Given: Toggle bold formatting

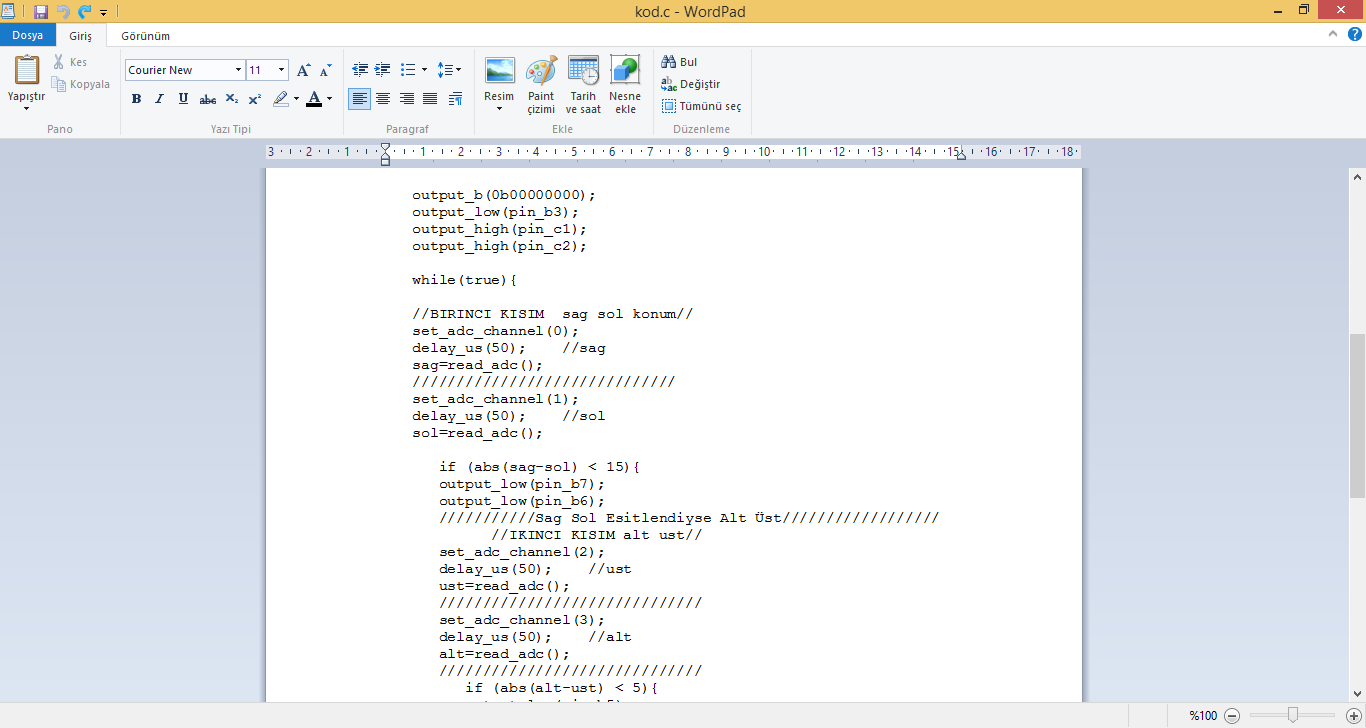Looking at the screenshot, I should coord(136,99).
